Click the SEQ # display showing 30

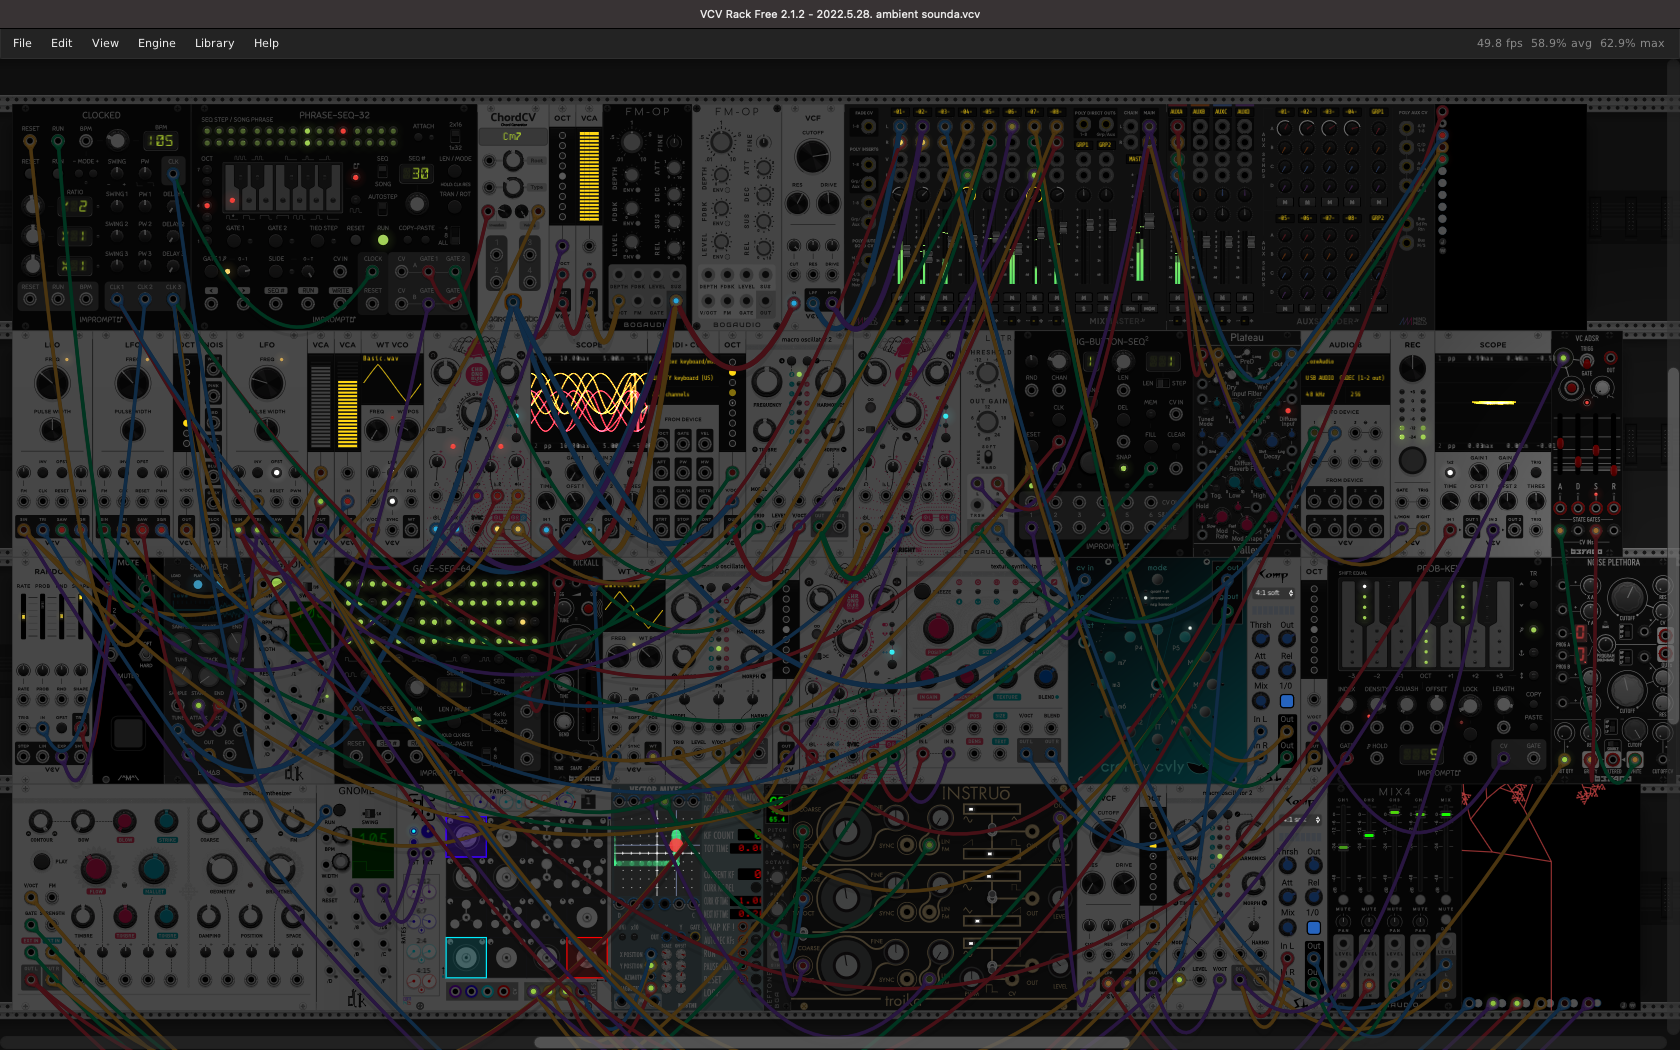click(417, 173)
